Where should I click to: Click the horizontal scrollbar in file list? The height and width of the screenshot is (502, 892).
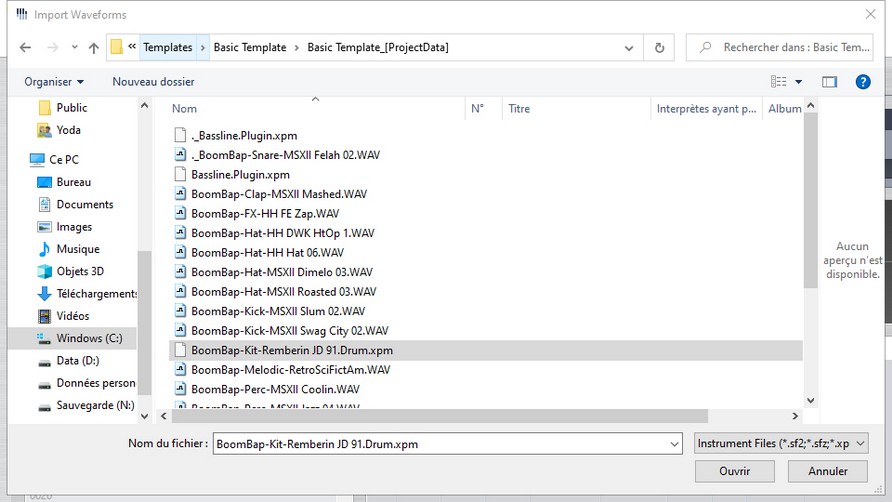point(440,416)
